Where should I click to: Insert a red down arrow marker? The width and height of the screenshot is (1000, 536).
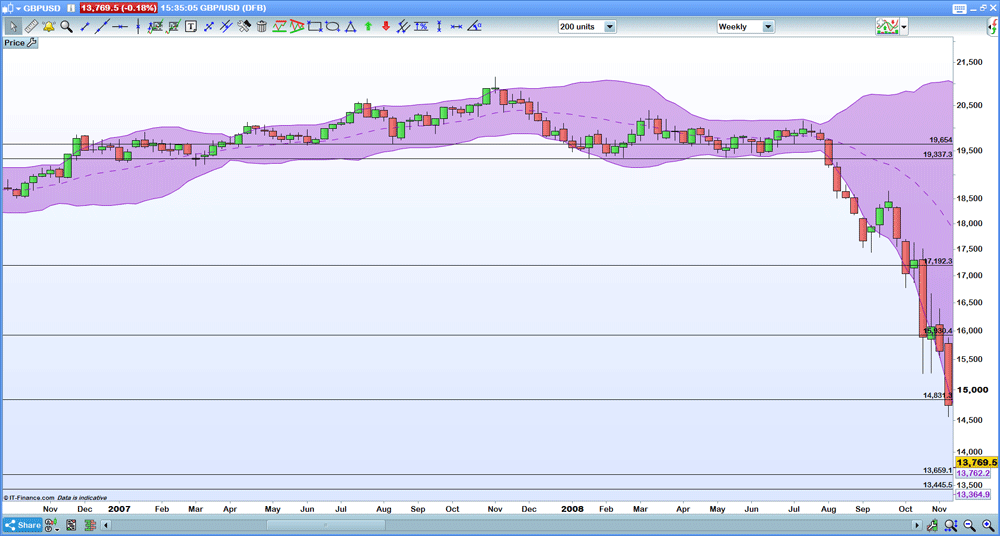click(x=386, y=27)
